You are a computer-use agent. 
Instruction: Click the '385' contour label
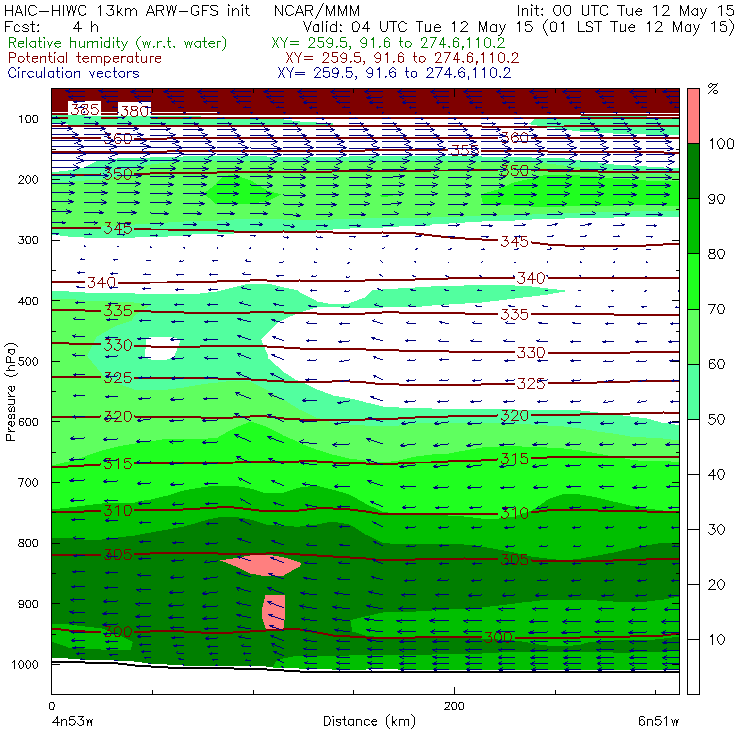pos(85,109)
